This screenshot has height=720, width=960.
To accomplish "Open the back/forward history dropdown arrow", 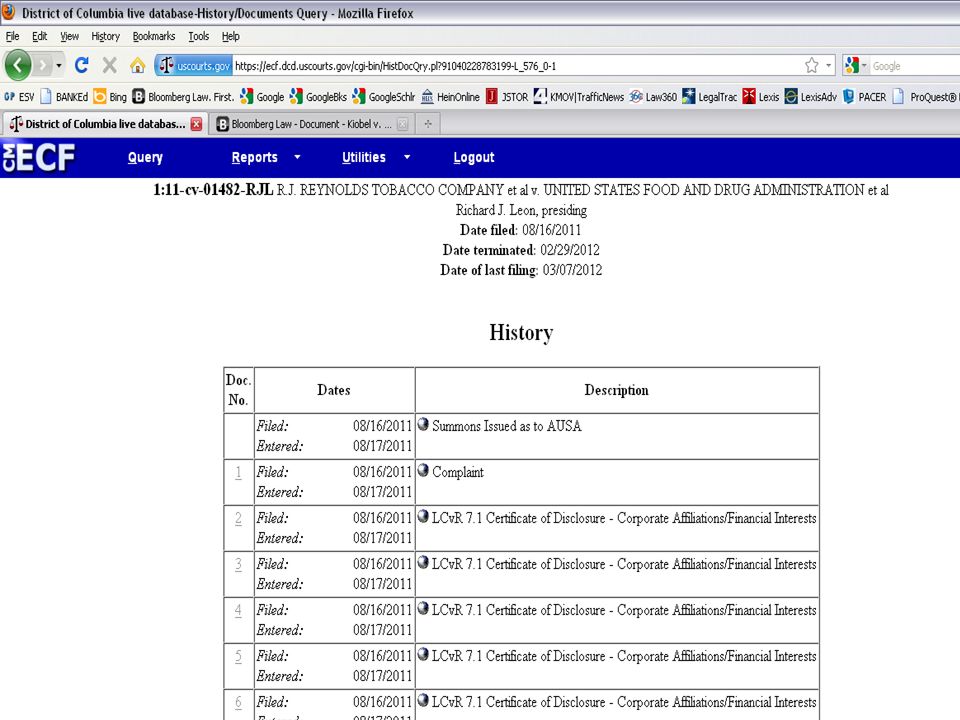I will (x=59, y=65).
